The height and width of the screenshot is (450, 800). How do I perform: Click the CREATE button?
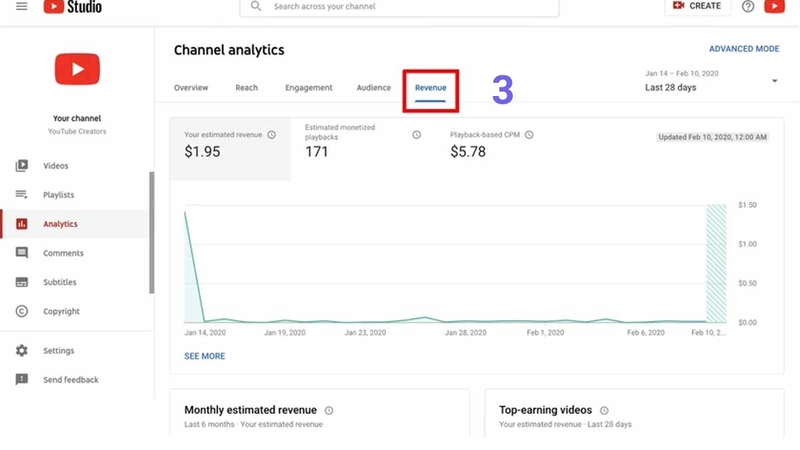pos(697,6)
